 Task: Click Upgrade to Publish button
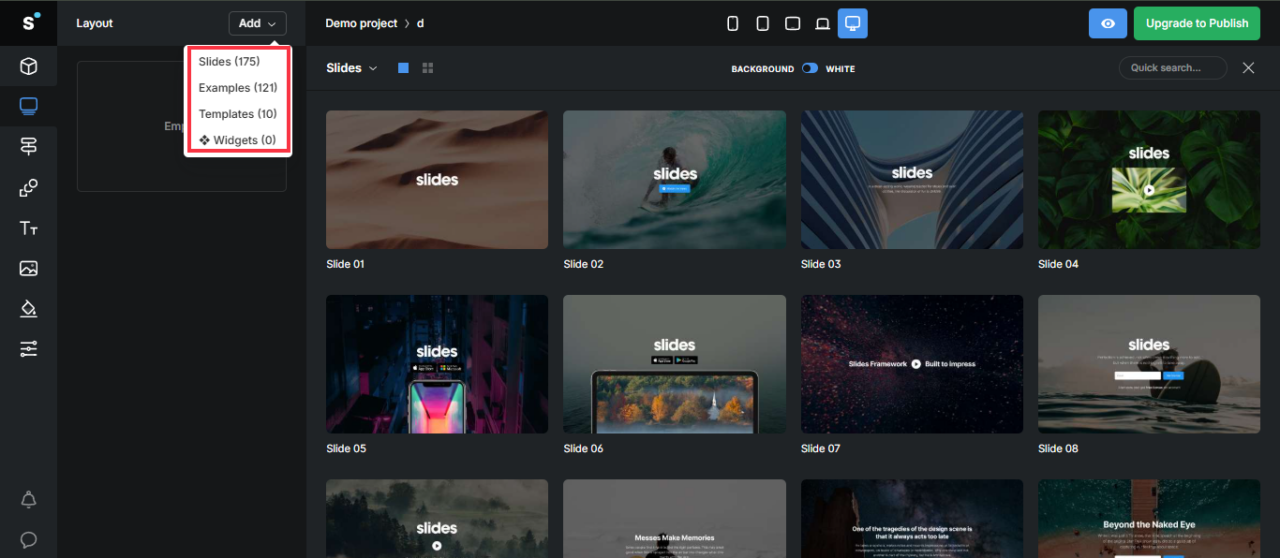1197,23
